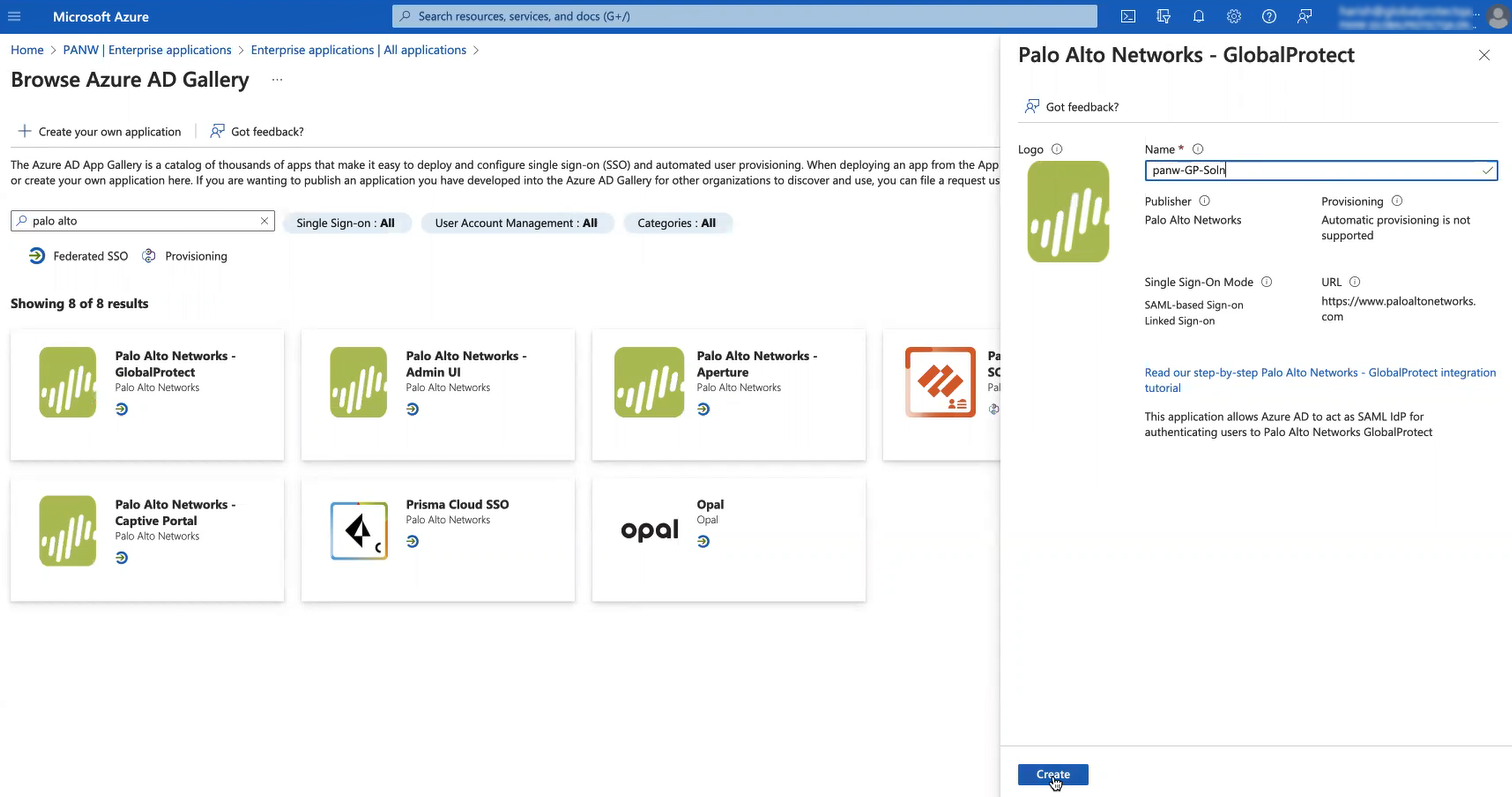Show info tooltip next to Provisioning
Screen dimensions: 1512x797
point(1397,201)
